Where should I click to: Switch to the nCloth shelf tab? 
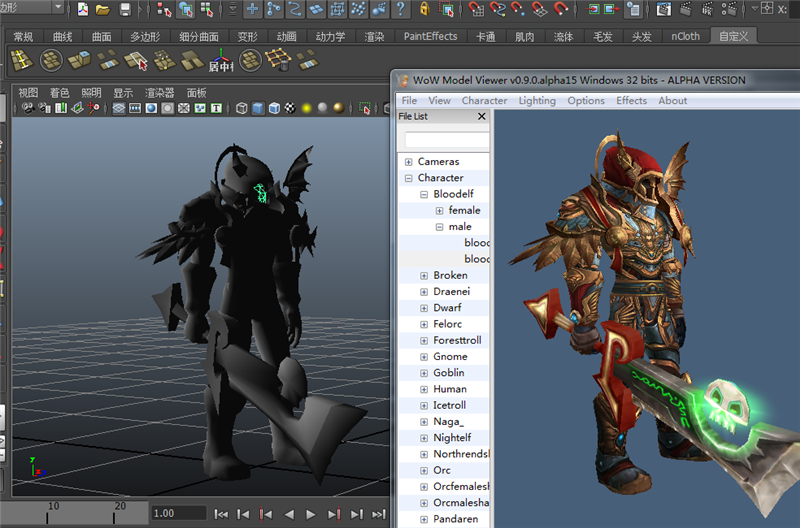pyautogui.click(x=685, y=36)
